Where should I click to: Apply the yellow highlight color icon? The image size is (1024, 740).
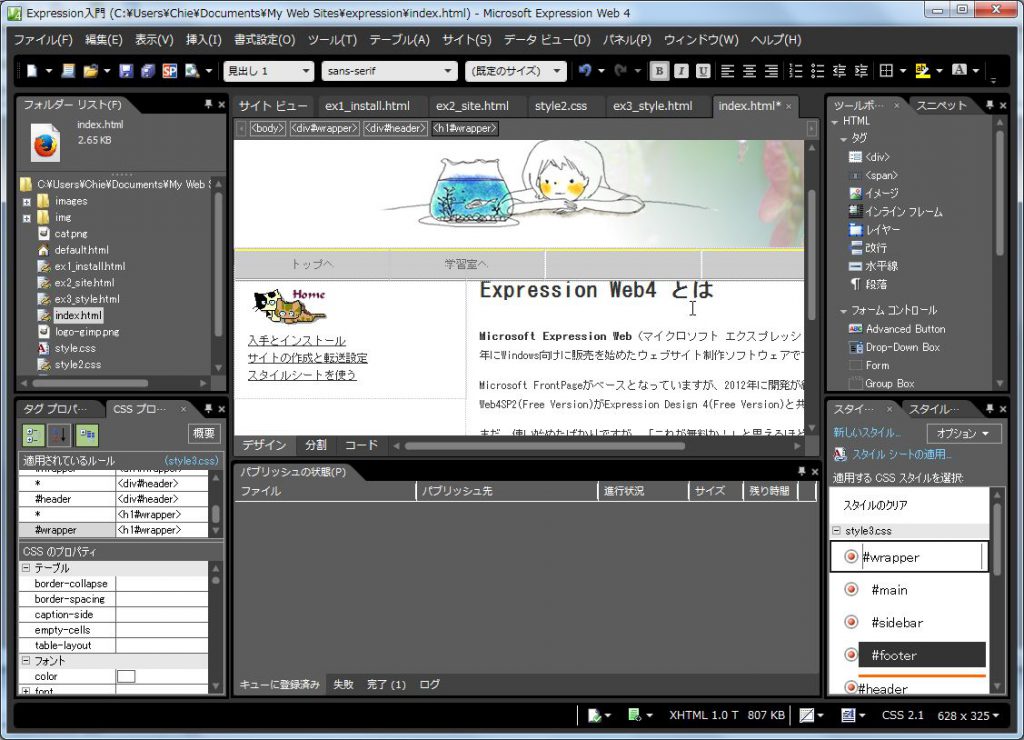922,71
